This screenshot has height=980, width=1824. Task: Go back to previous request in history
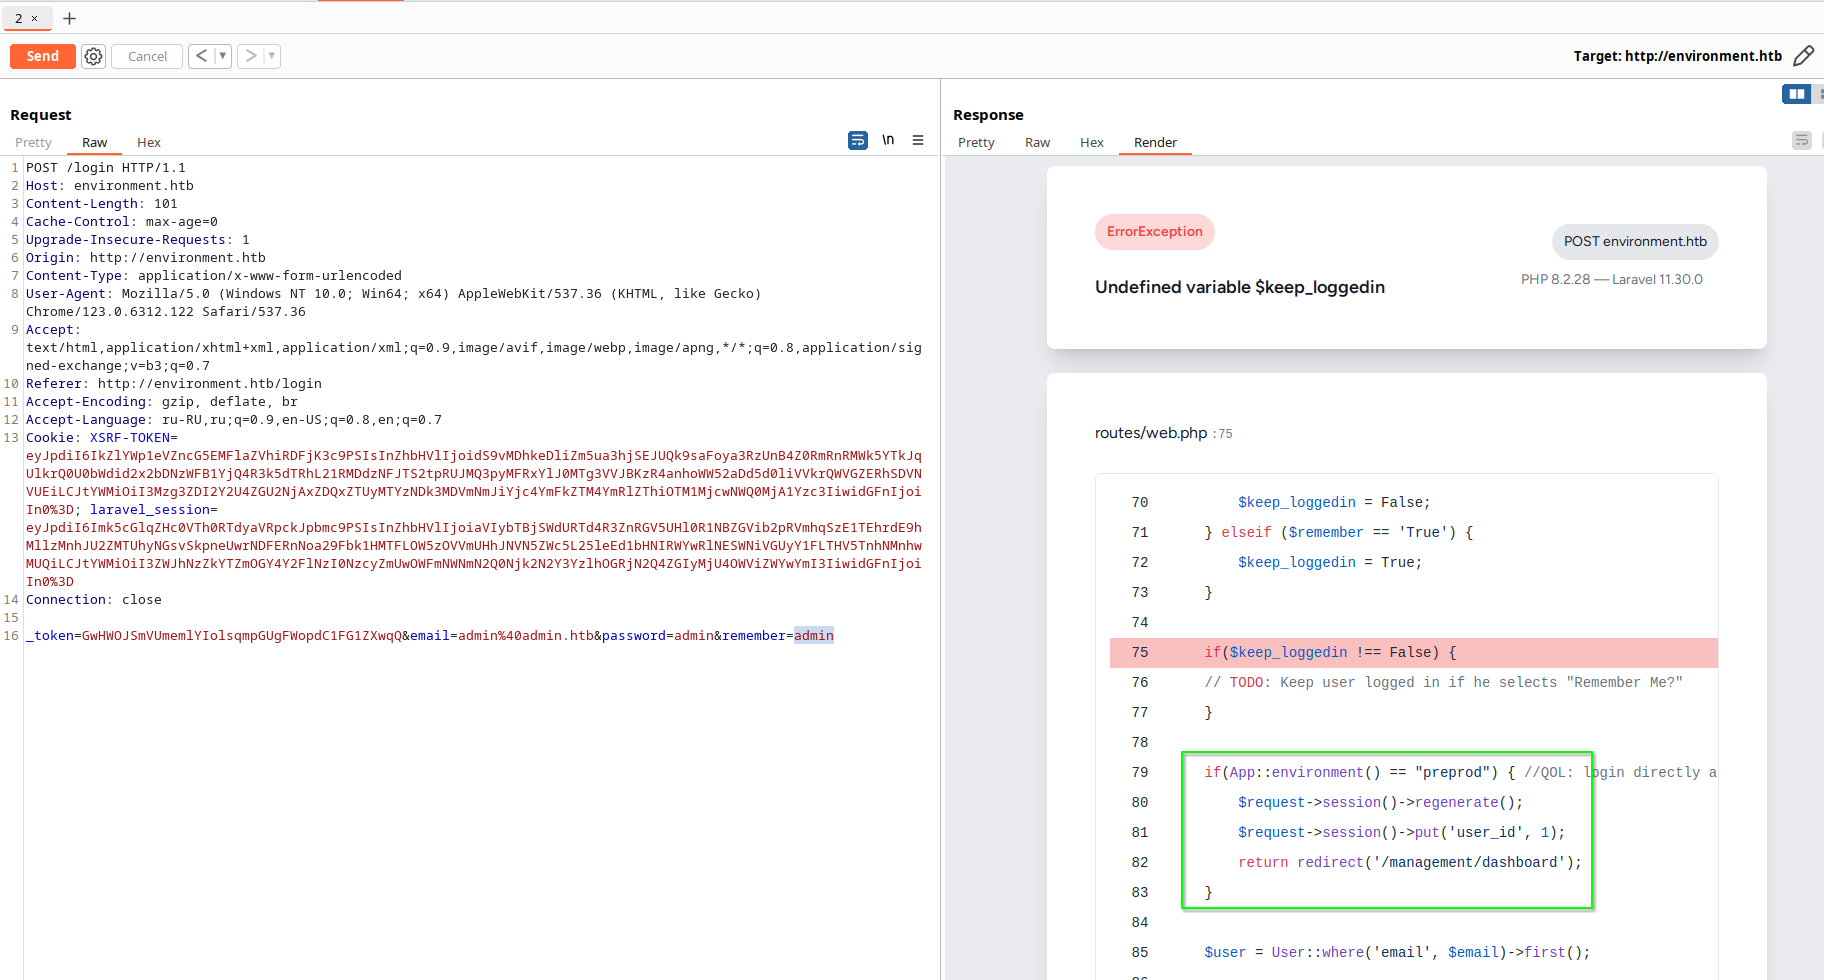pyautogui.click(x=201, y=56)
